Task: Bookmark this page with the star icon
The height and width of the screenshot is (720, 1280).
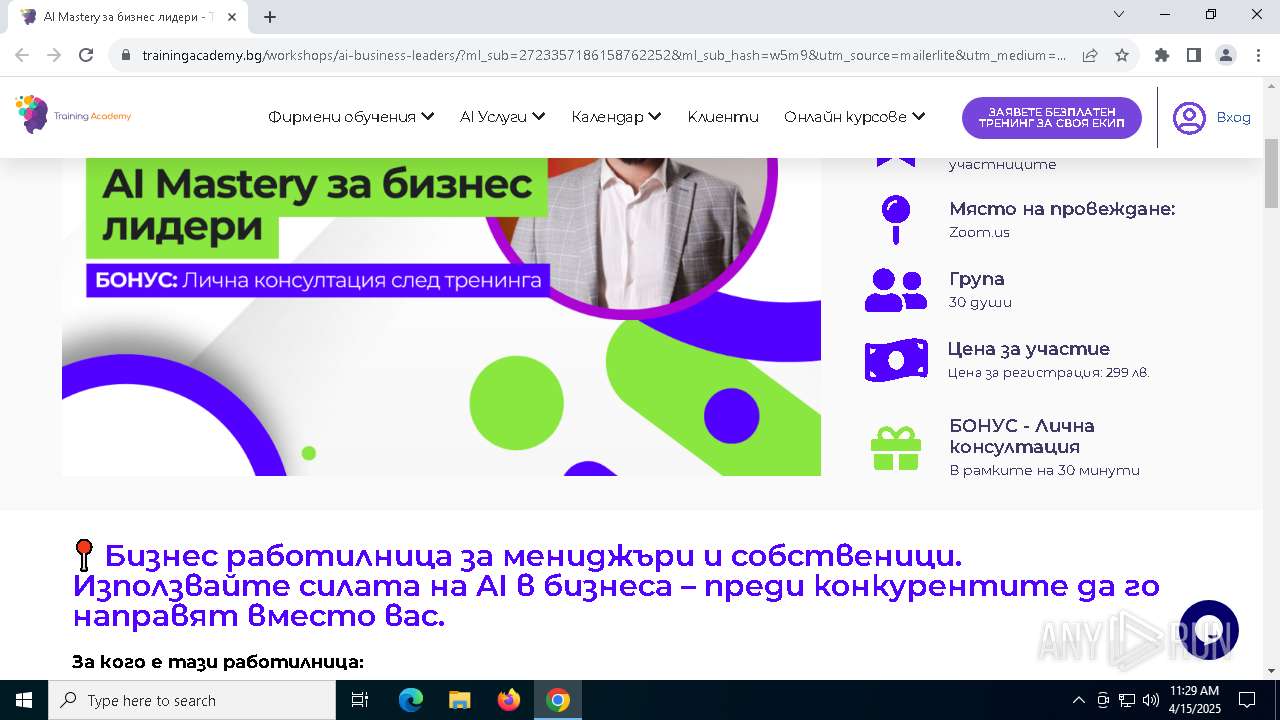Action: pyautogui.click(x=1122, y=55)
